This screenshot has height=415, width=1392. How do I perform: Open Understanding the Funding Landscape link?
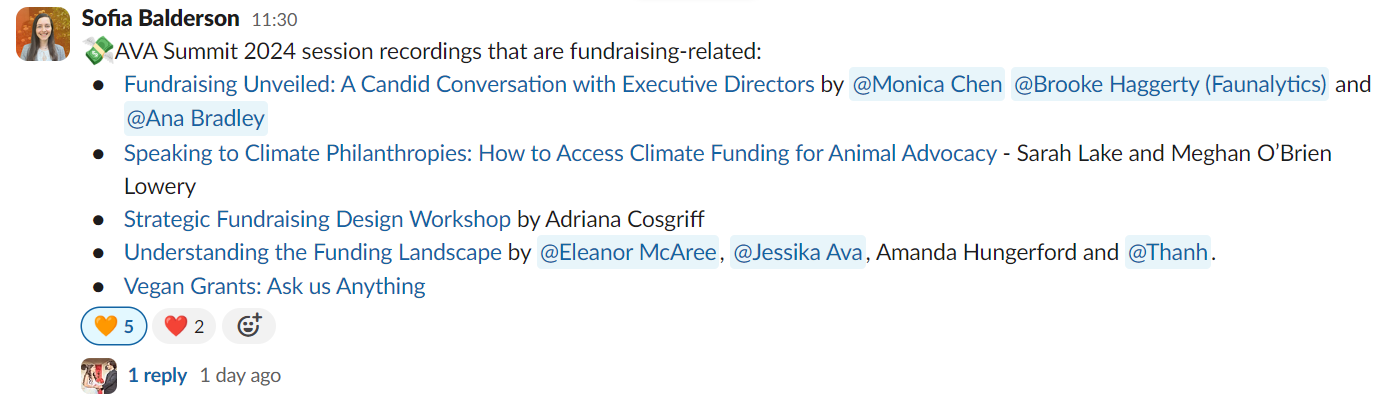click(313, 252)
